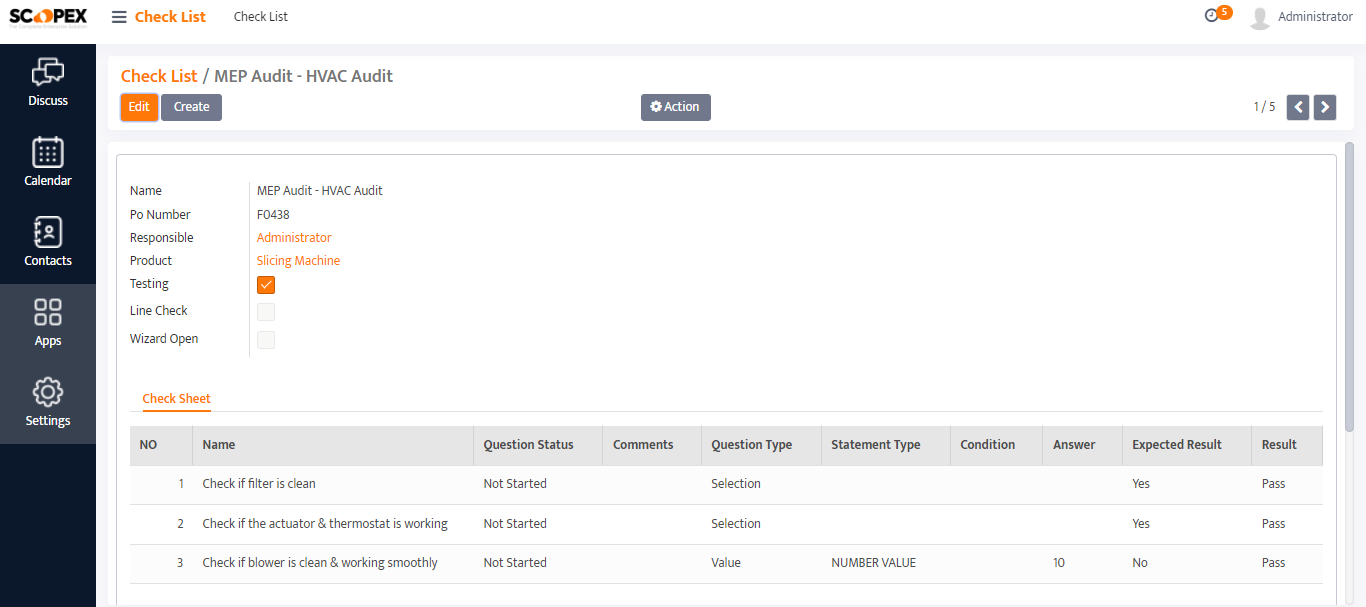
Task: Open the Action dropdown
Action: [x=676, y=107]
